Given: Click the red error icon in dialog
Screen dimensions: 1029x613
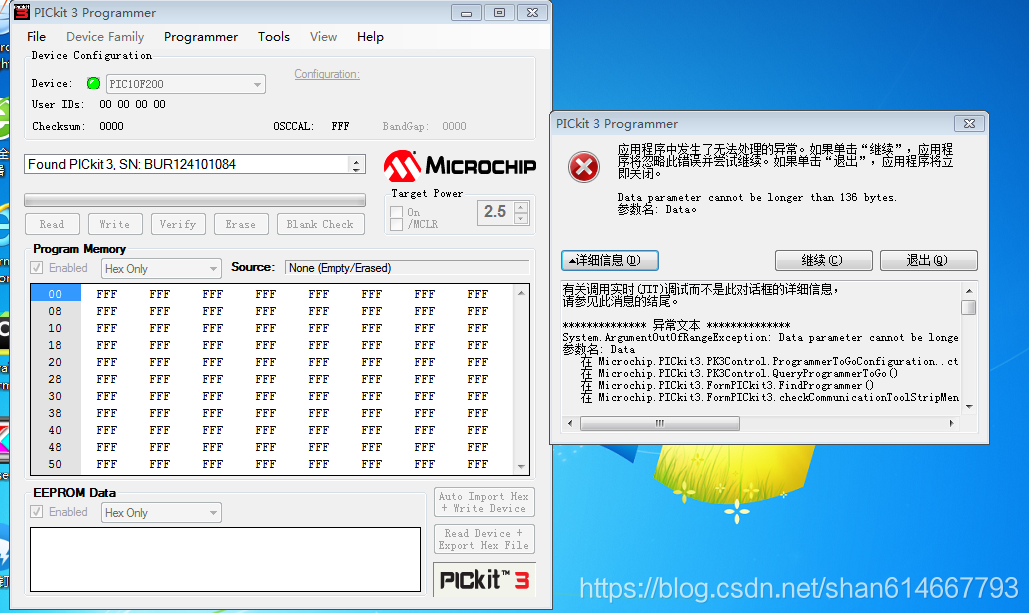Looking at the screenshot, I should point(583,167).
